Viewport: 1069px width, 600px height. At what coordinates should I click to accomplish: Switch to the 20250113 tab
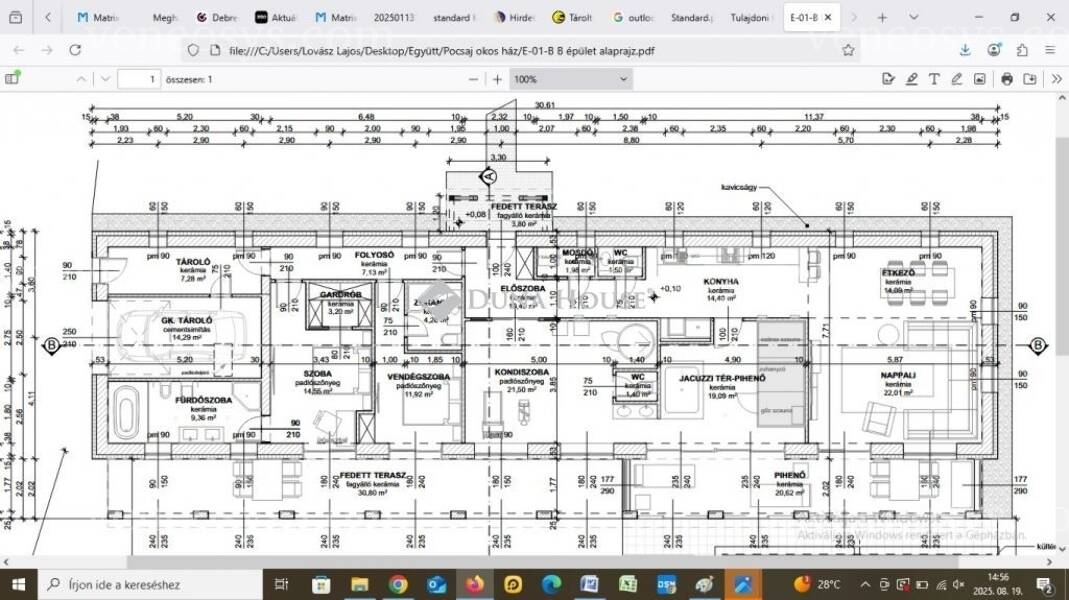coord(394,18)
